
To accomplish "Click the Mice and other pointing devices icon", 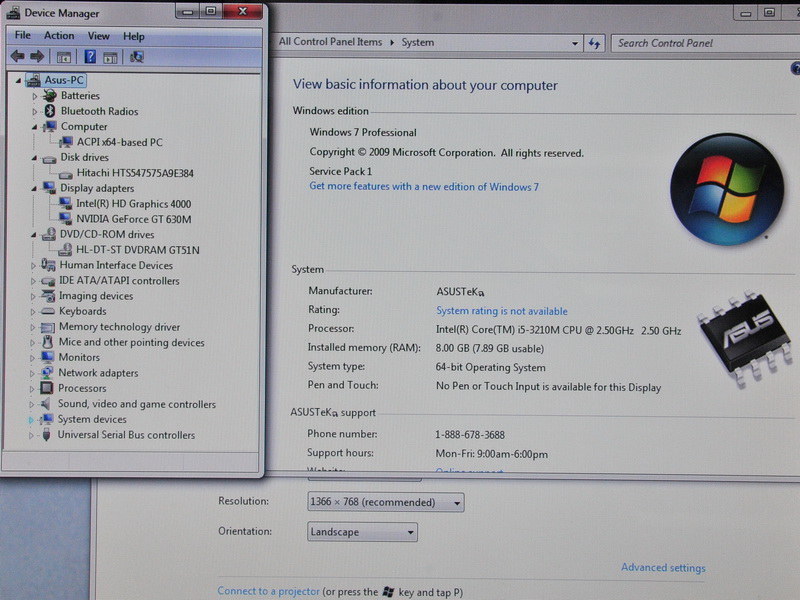I will 47,341.
